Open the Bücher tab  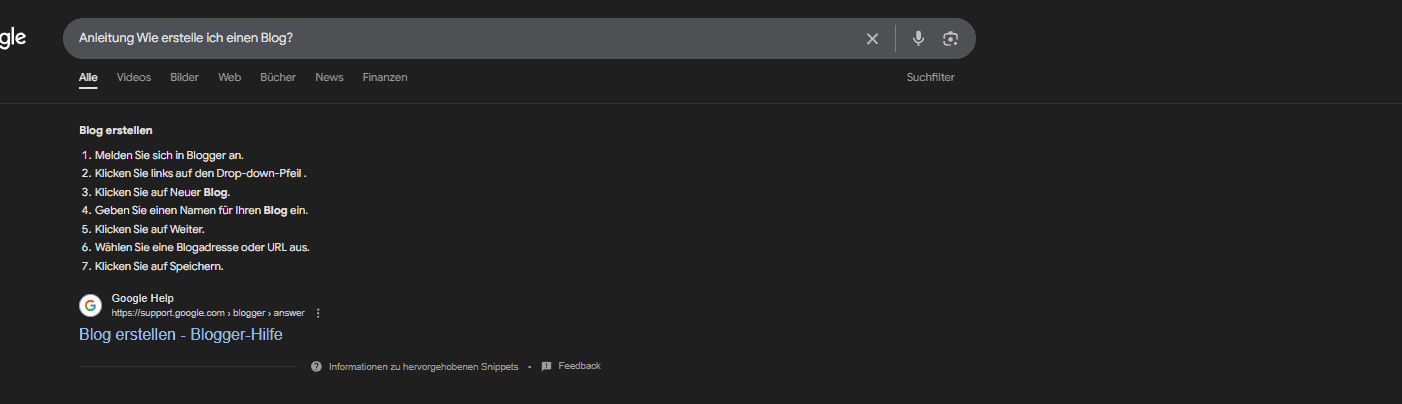[278, 77]
